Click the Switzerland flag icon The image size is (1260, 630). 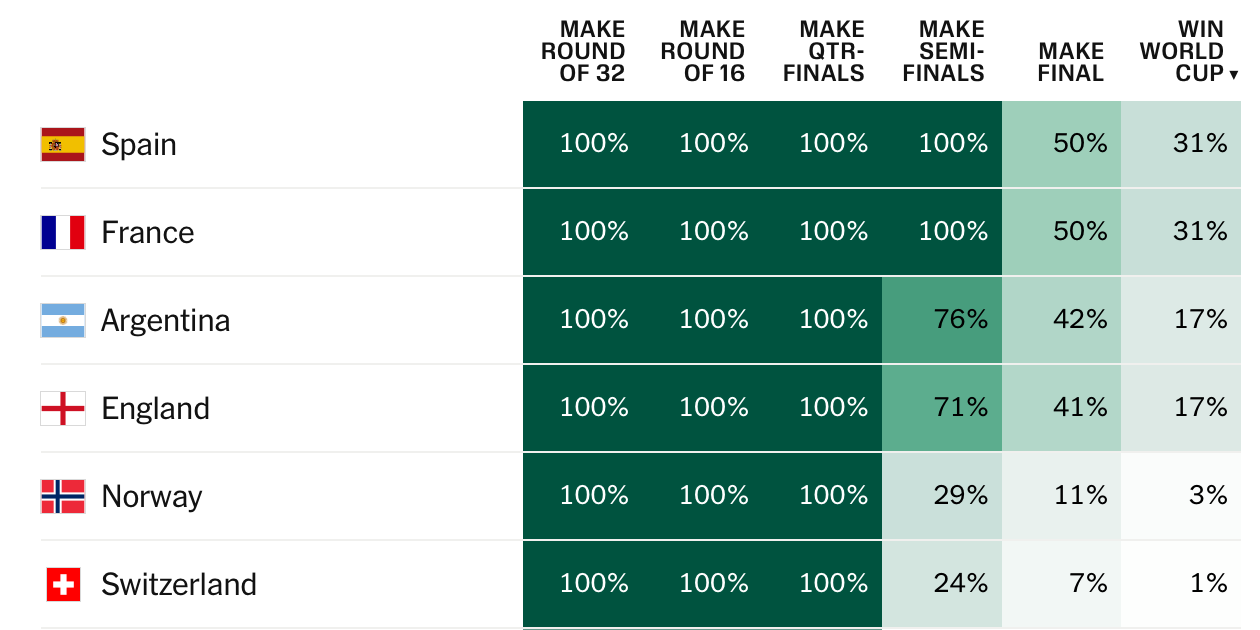coord(62,584)
